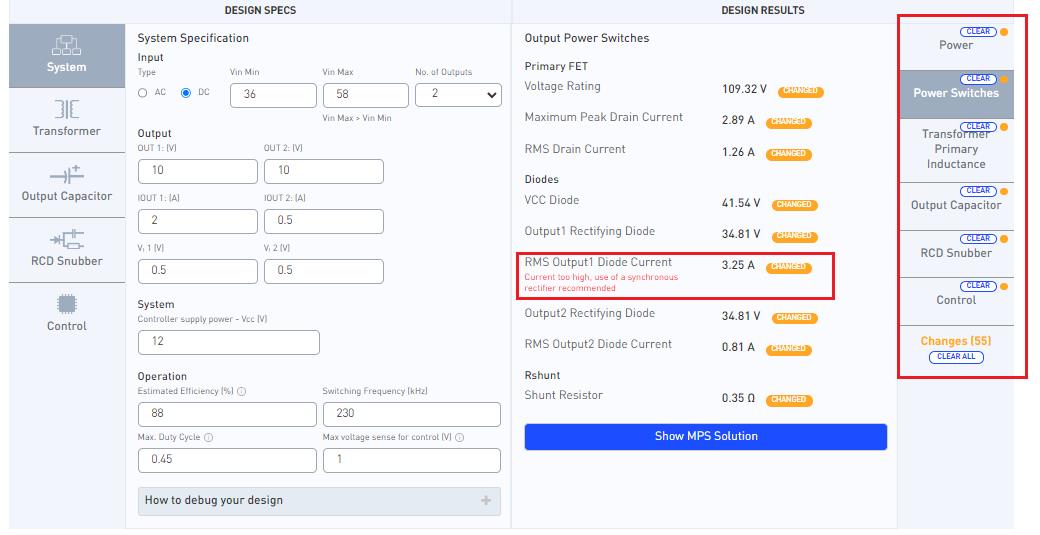Open the Output Capacitor results tab

(x=956, y=206)
